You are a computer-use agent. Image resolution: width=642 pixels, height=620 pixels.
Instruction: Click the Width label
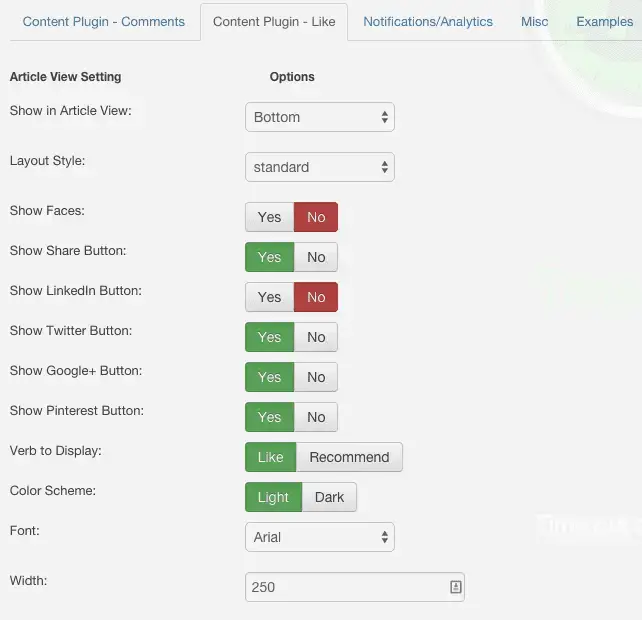click(x=28, y=580)
